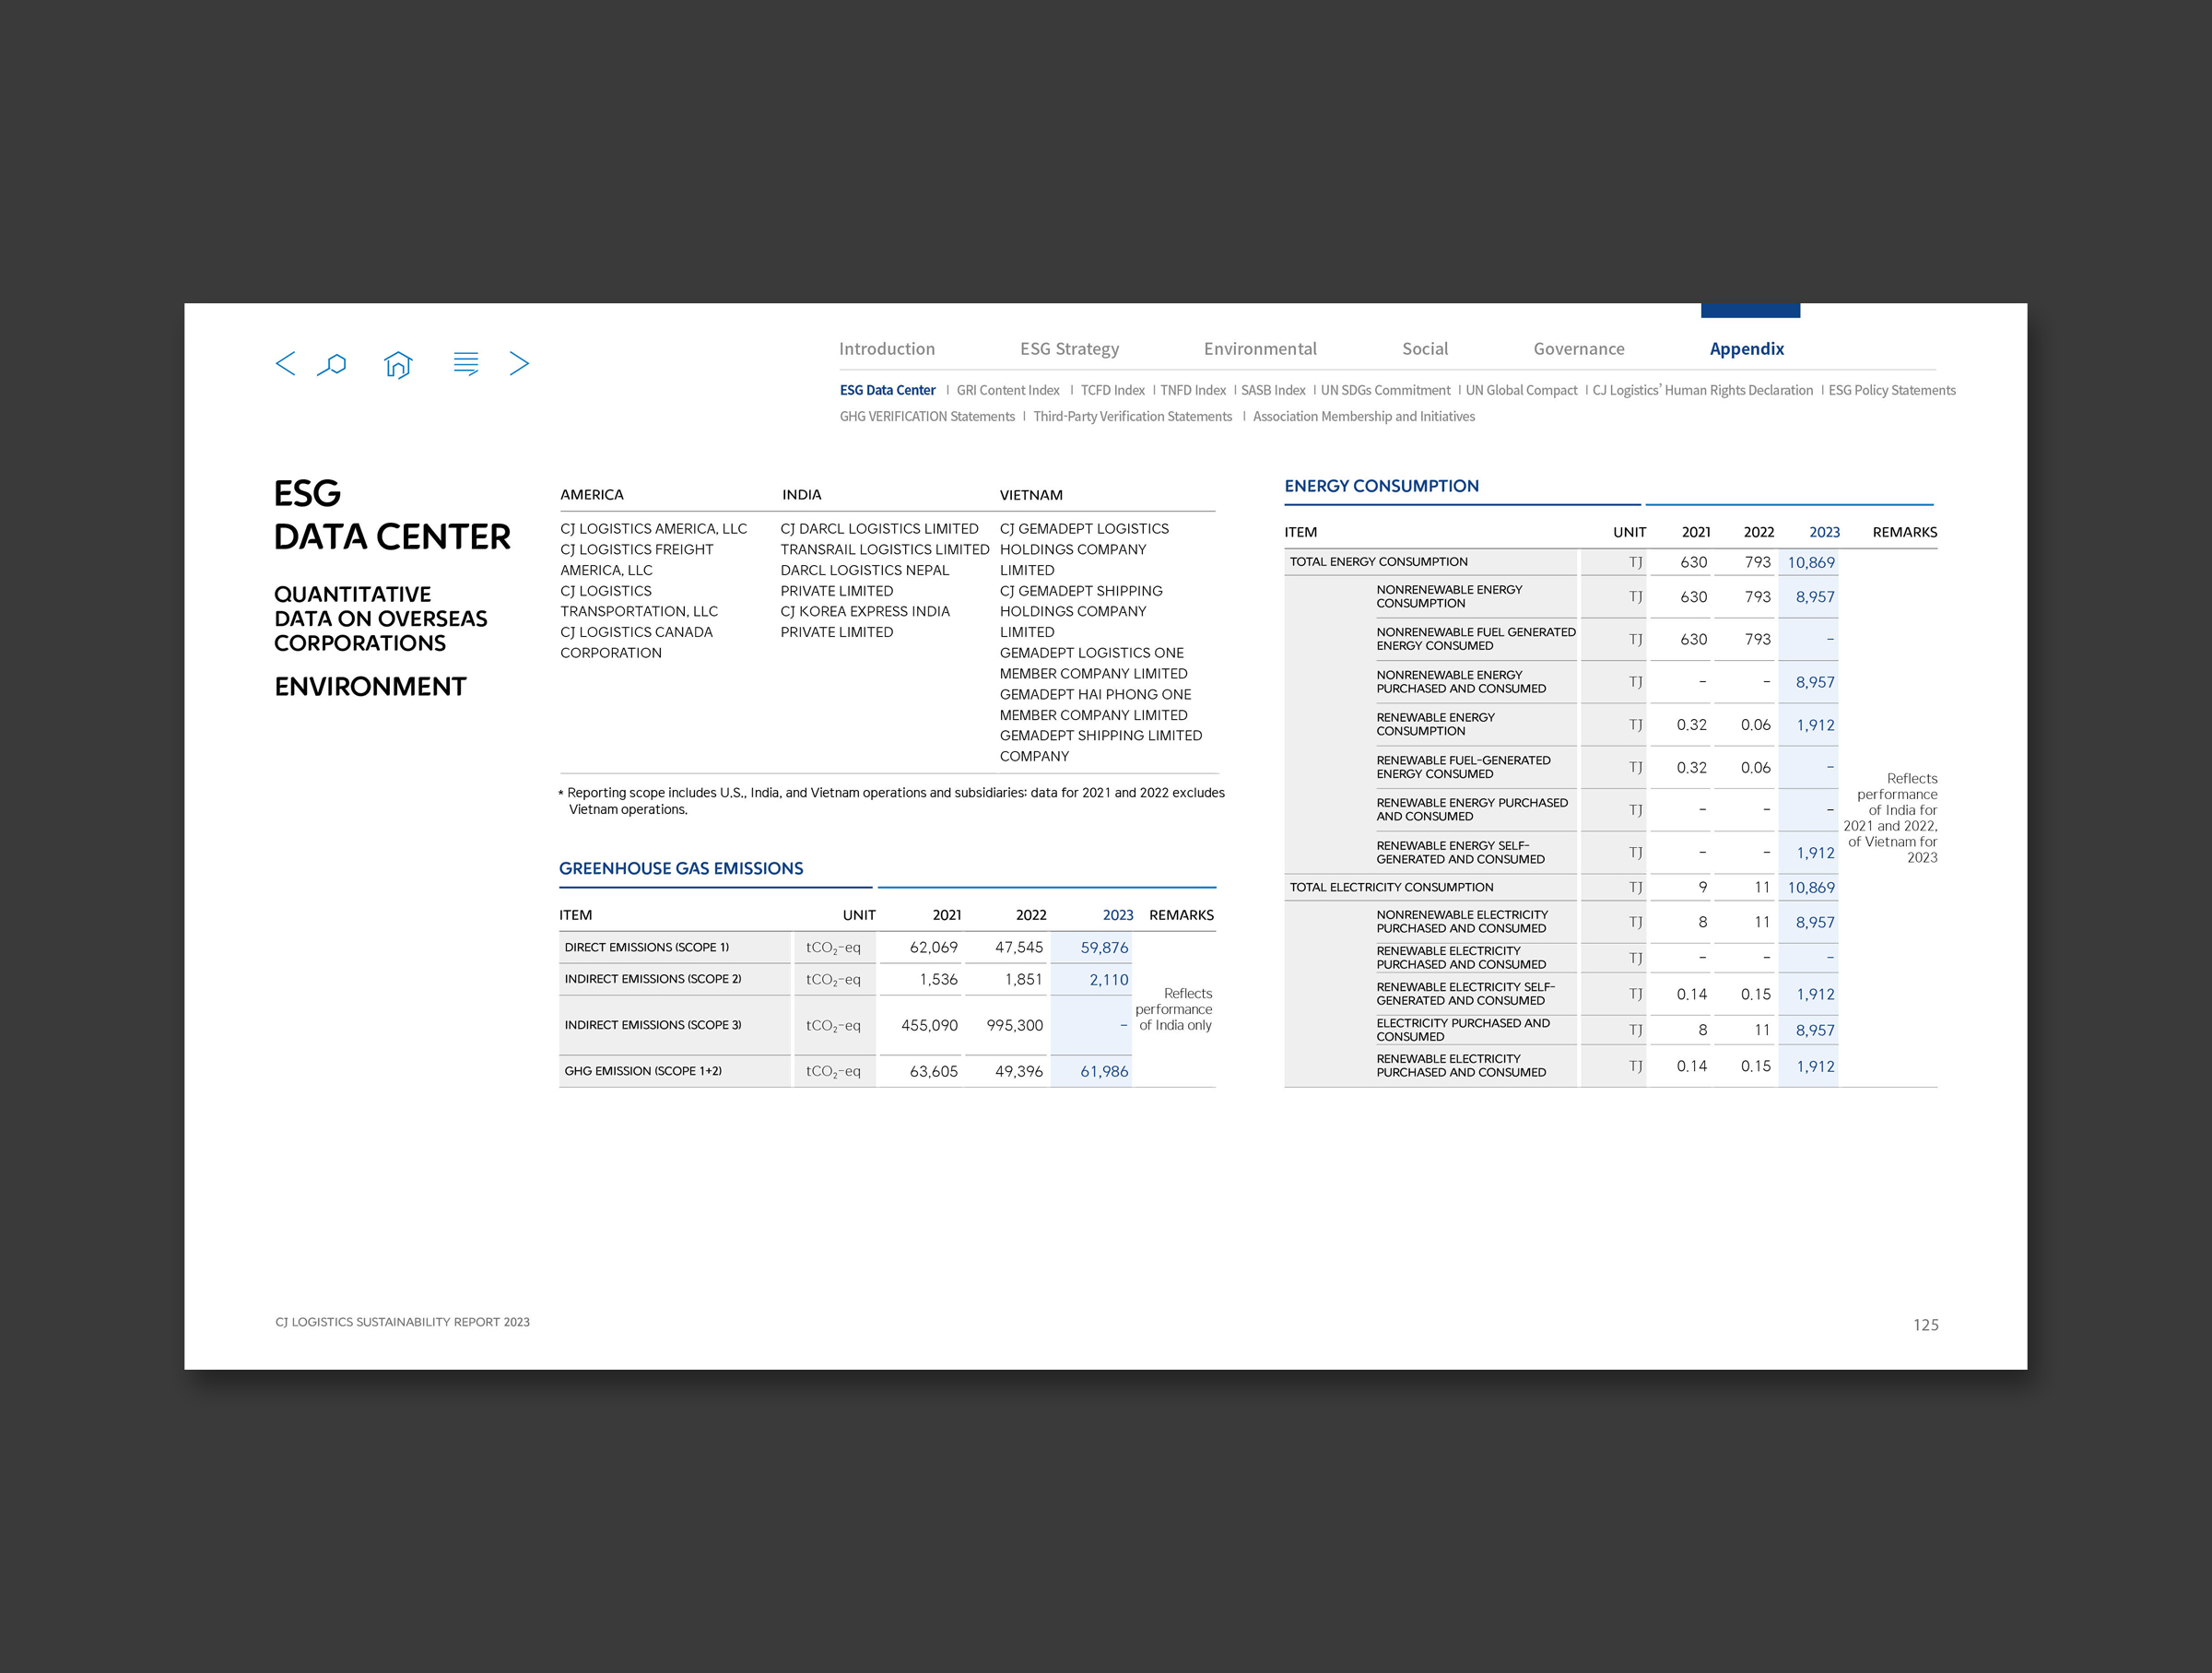This screenshot has height=1673, width=2212.
Task: Click 'GHG EMISSION (SCOPE 1+2)' row label
Action: 643,1071
